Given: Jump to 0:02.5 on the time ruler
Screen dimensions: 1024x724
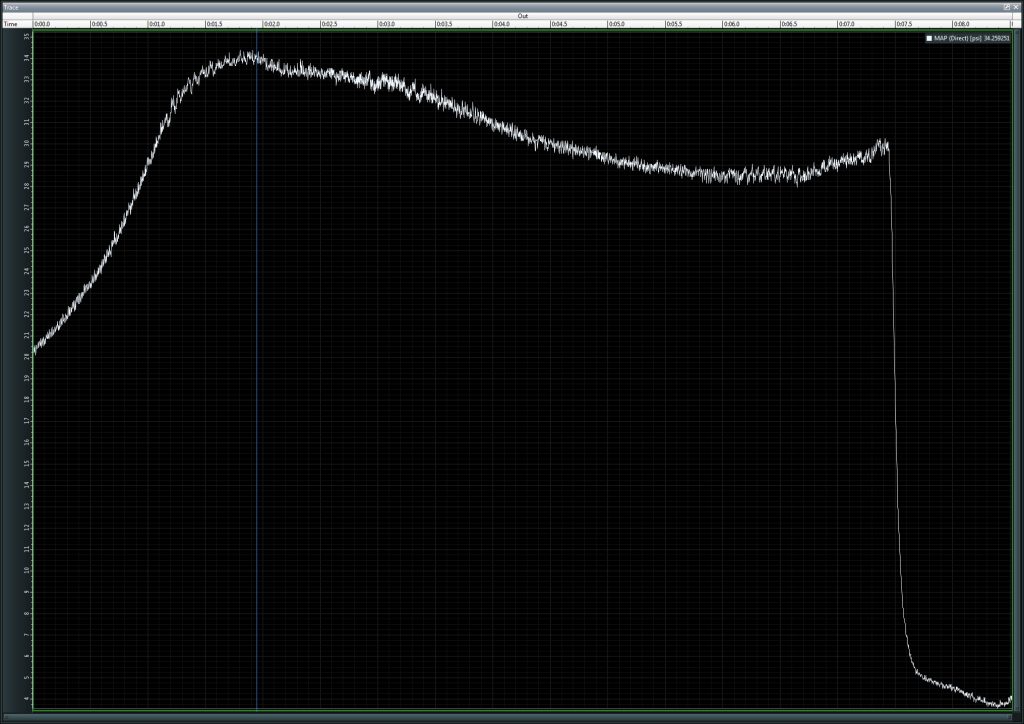Looking at the screenshot, I should pyautogui.click(x=330, y=24).
